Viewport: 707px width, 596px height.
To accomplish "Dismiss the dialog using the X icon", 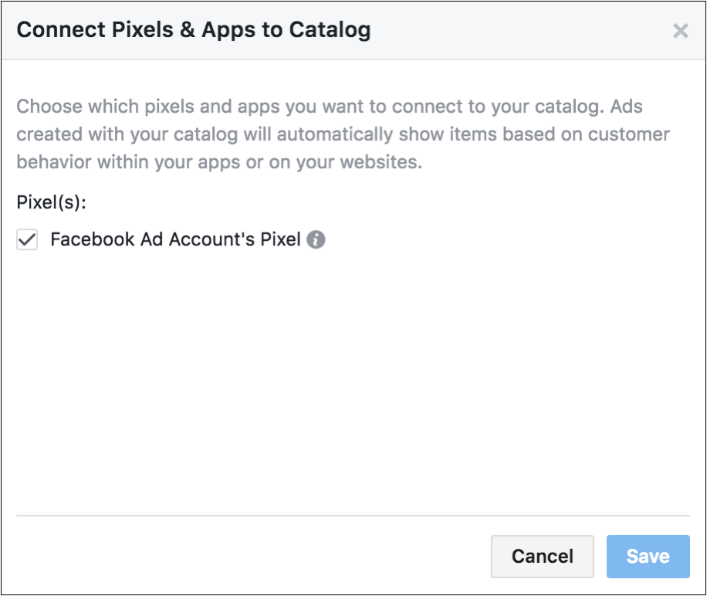I will pos(680,31).
